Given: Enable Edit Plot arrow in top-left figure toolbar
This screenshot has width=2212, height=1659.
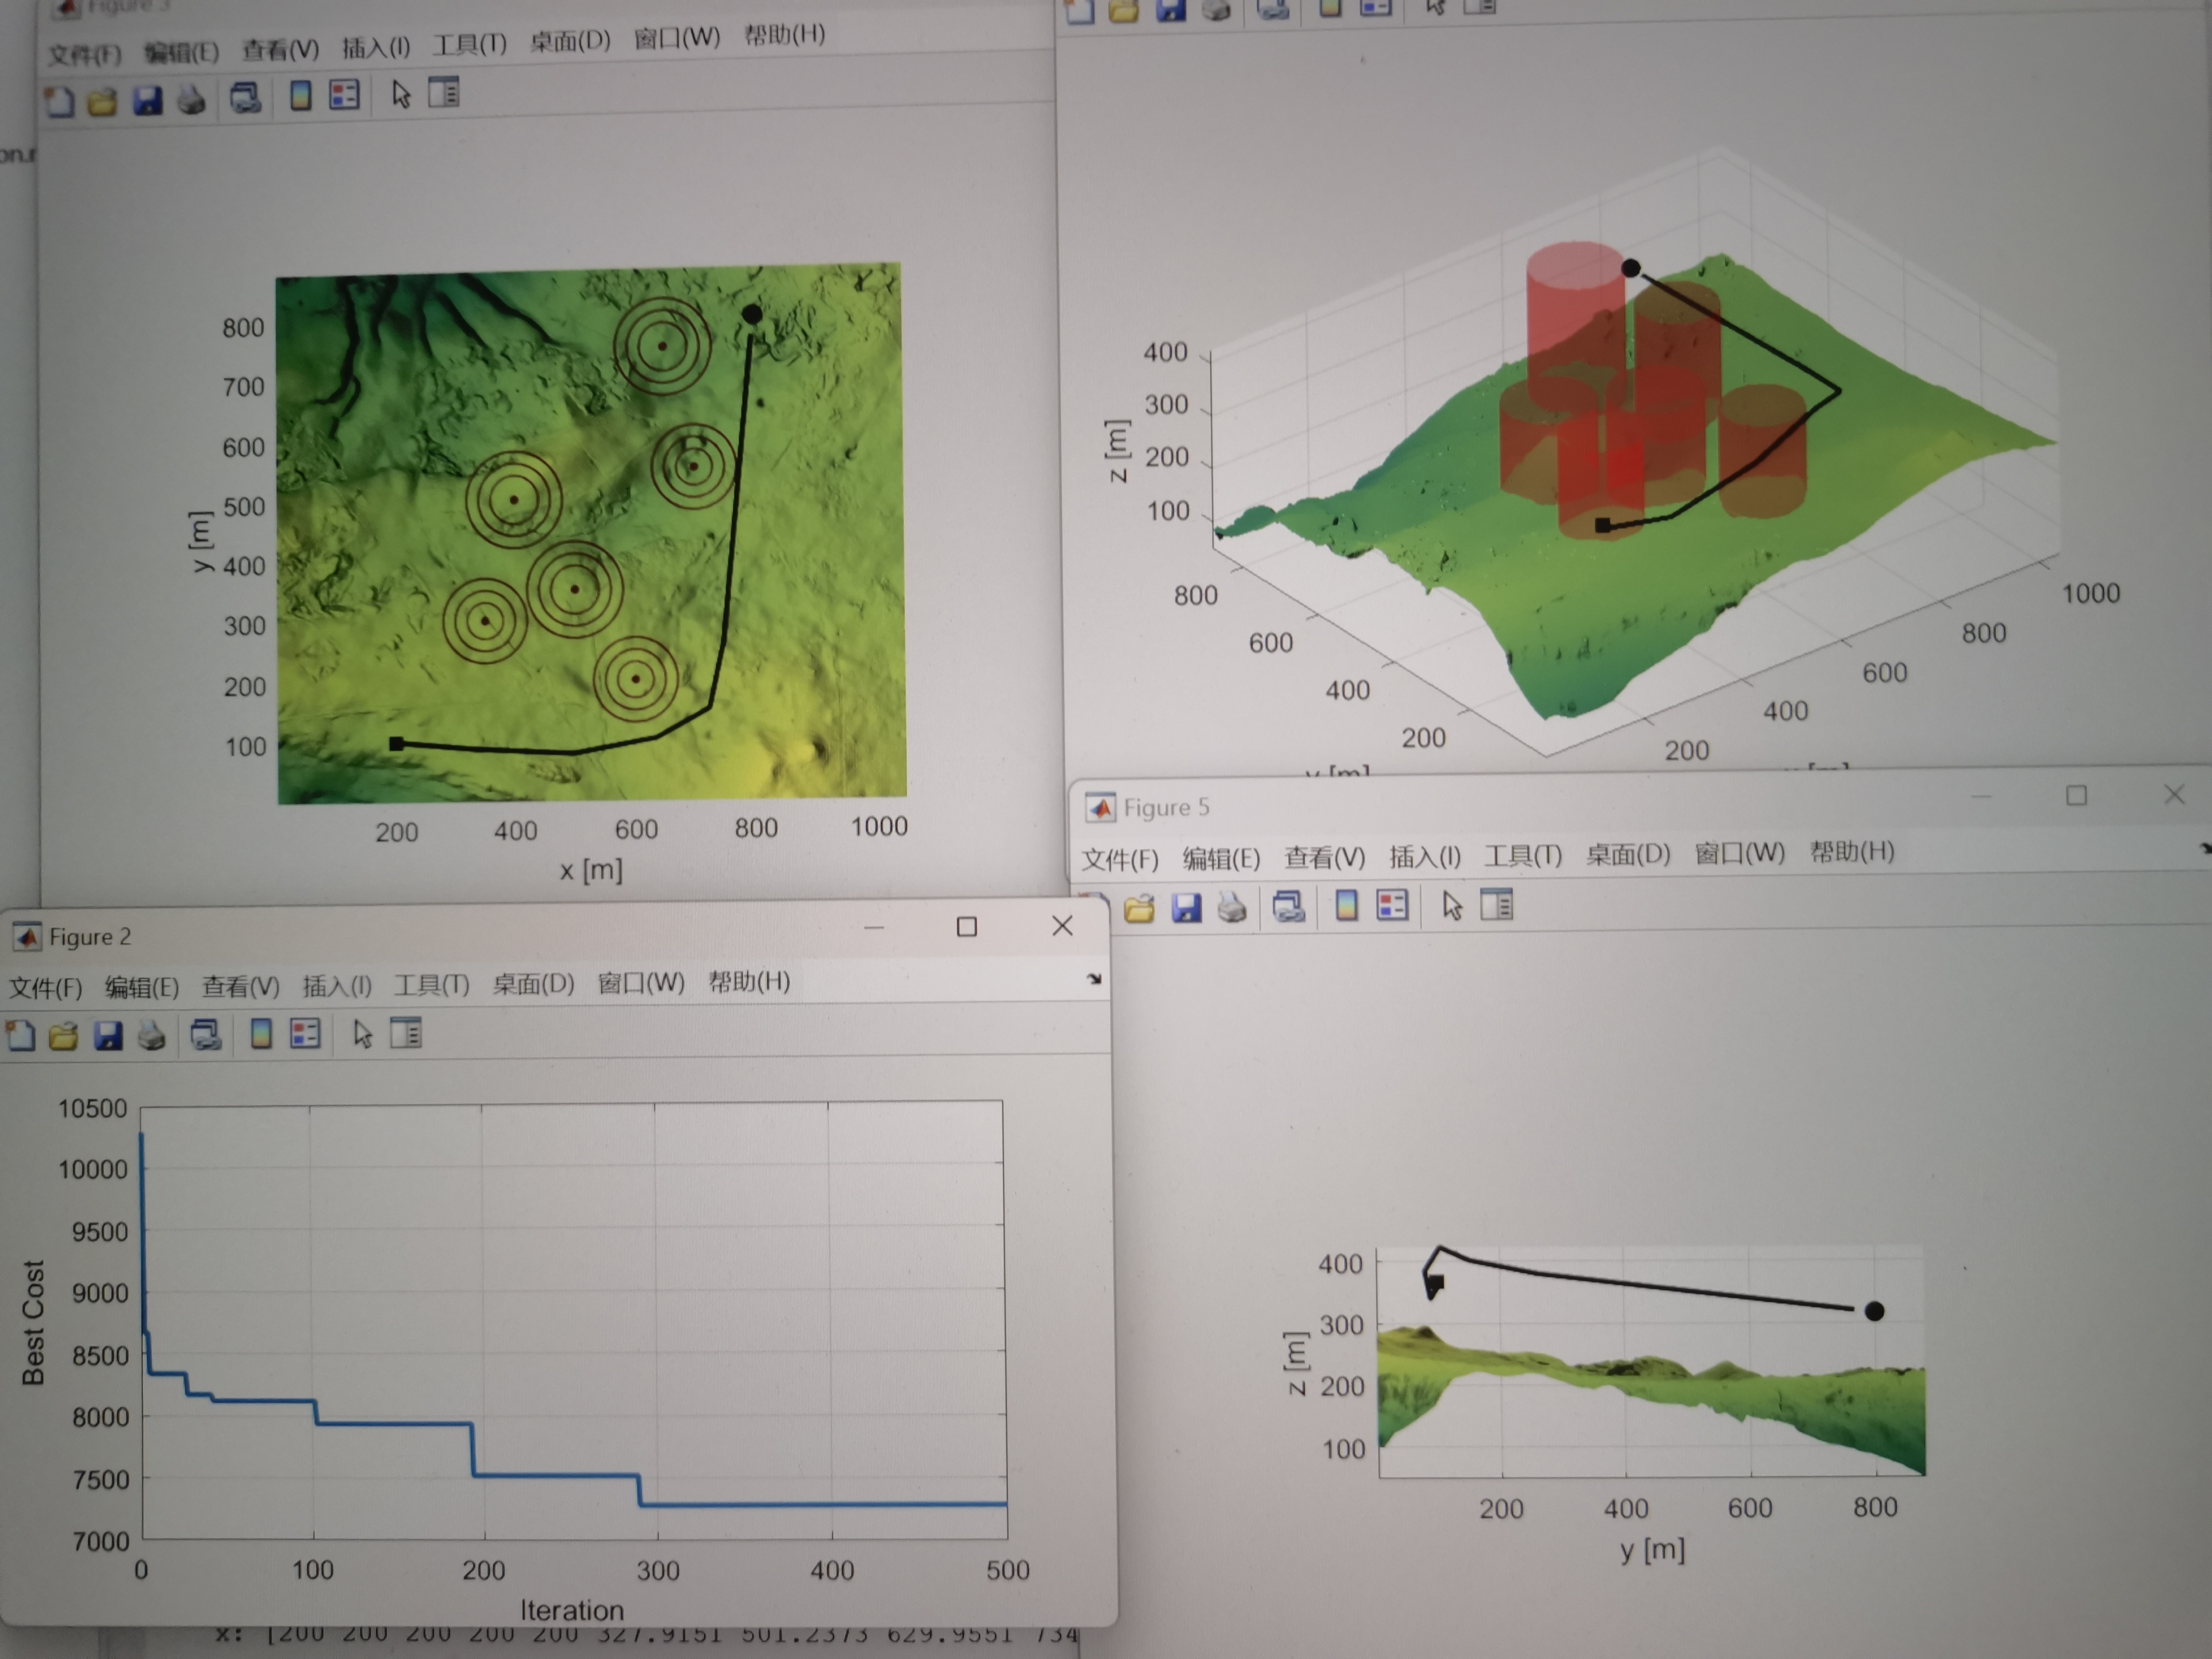Looking at the screenshot, I should [401, 94].
